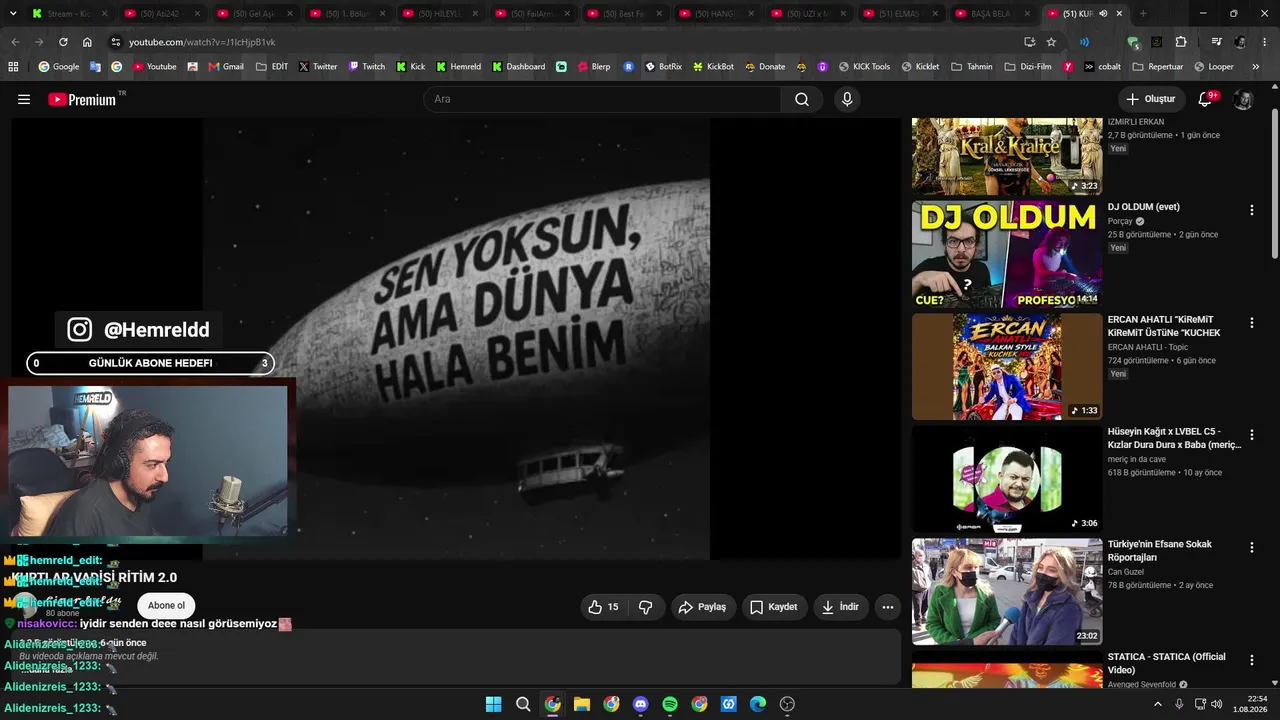Open Windows Start menu
This screenshot has width=1280, height=720.
(493, 704)
